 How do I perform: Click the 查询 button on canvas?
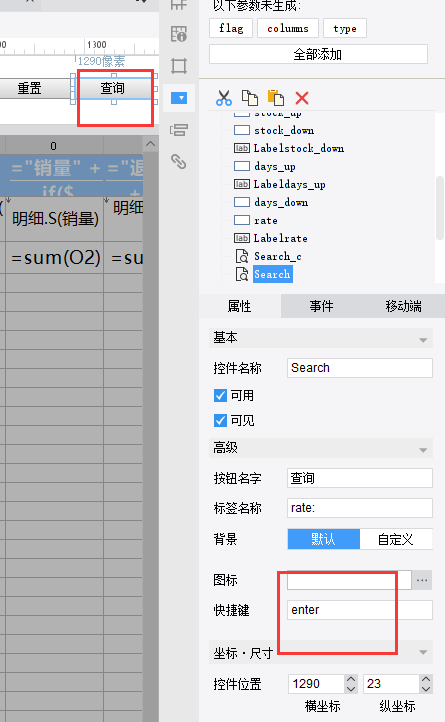coord(113,88)
